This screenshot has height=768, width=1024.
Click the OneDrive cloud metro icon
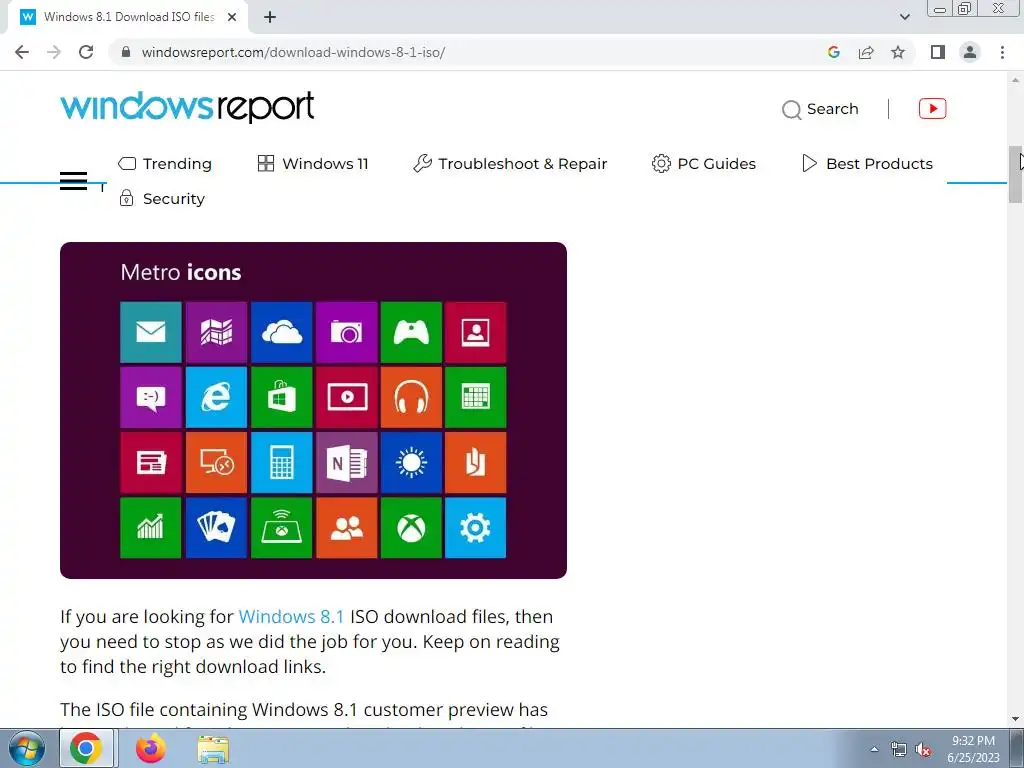[281, 332]
